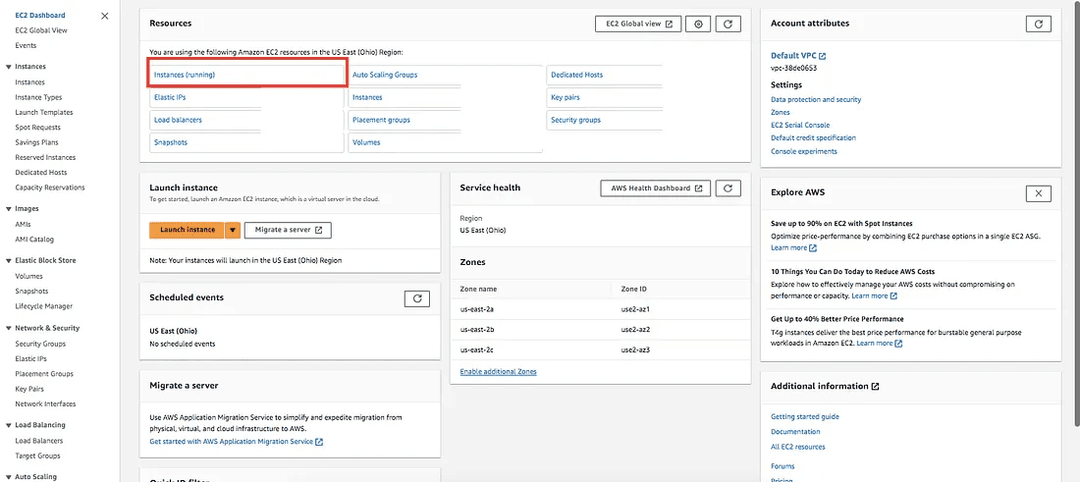
Task: Open All EC2 resources link
Action: point(798,447)
